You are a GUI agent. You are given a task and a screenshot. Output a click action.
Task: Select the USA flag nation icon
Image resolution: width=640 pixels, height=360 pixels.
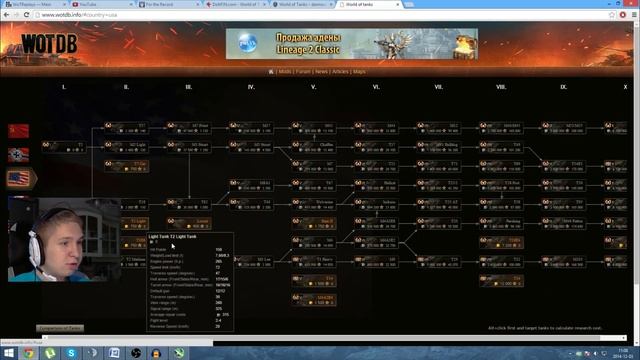pos(20,178)
